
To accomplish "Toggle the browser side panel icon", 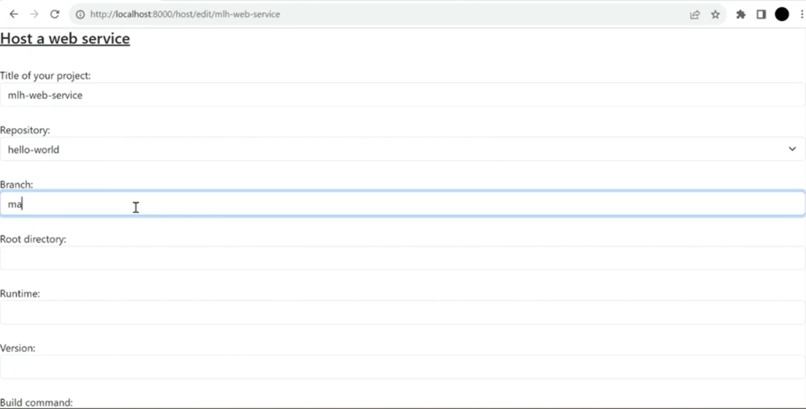I will (x=761, y=14).
